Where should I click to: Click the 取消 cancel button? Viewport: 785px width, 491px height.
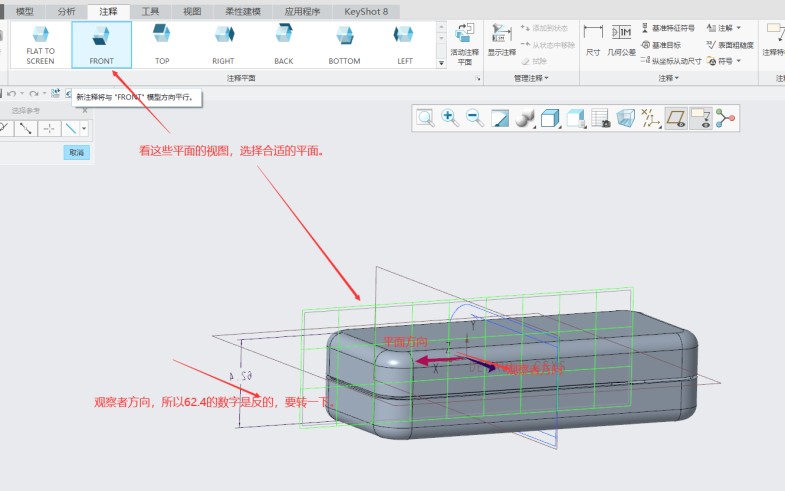pos(76,153)
